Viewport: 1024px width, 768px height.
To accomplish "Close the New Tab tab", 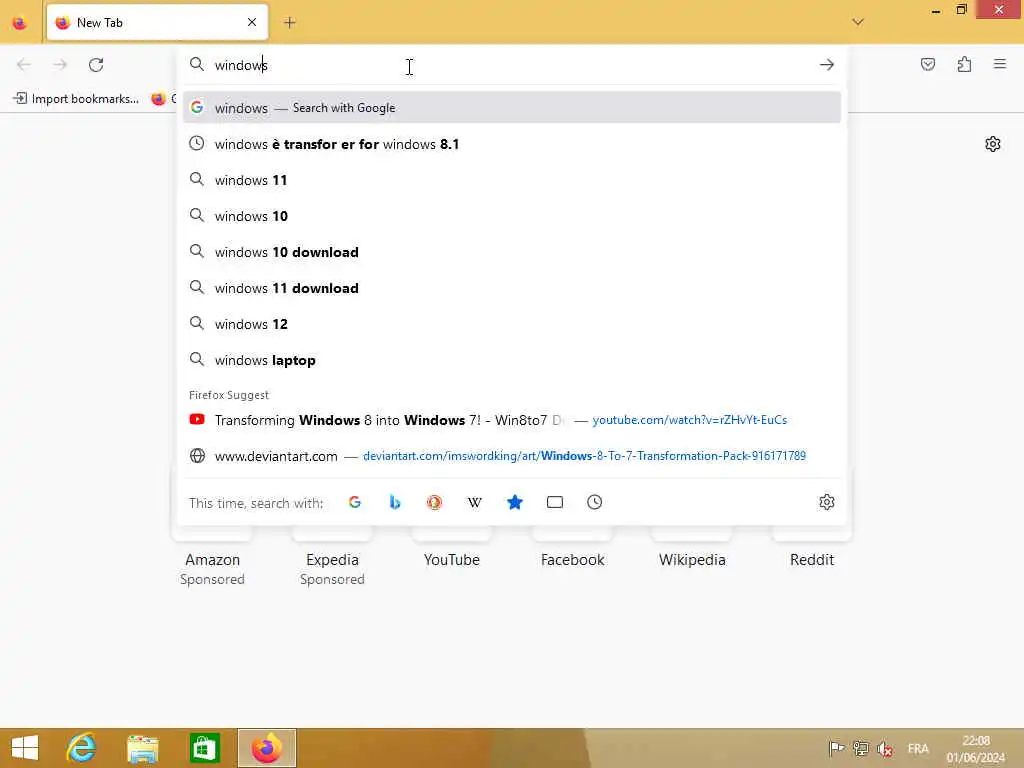I will click(x=252, y=23).
